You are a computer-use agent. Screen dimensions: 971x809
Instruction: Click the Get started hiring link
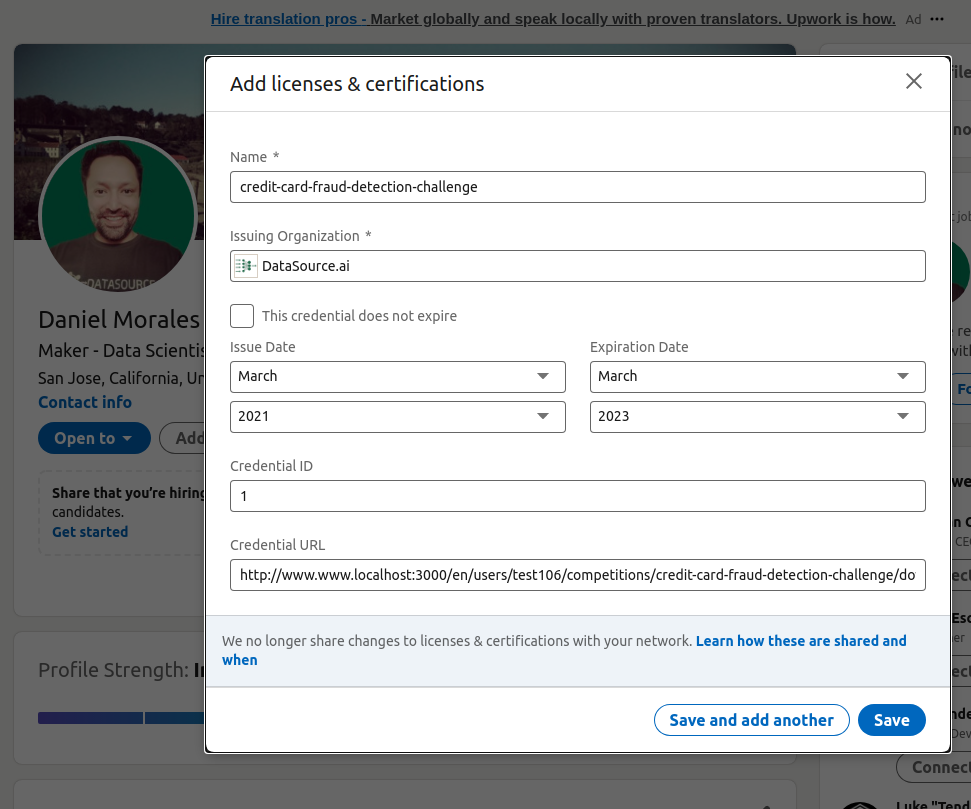point(90,532)
